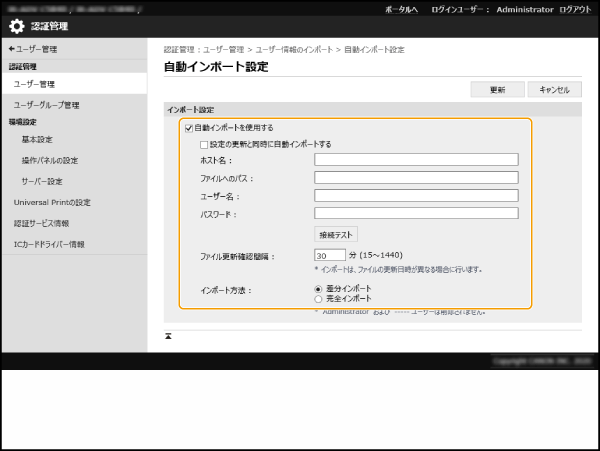The image size is (600, 451).
Task: Enable 設定の更新と同時に自動インポートする checkbox
Action: [x=205, y=144]
